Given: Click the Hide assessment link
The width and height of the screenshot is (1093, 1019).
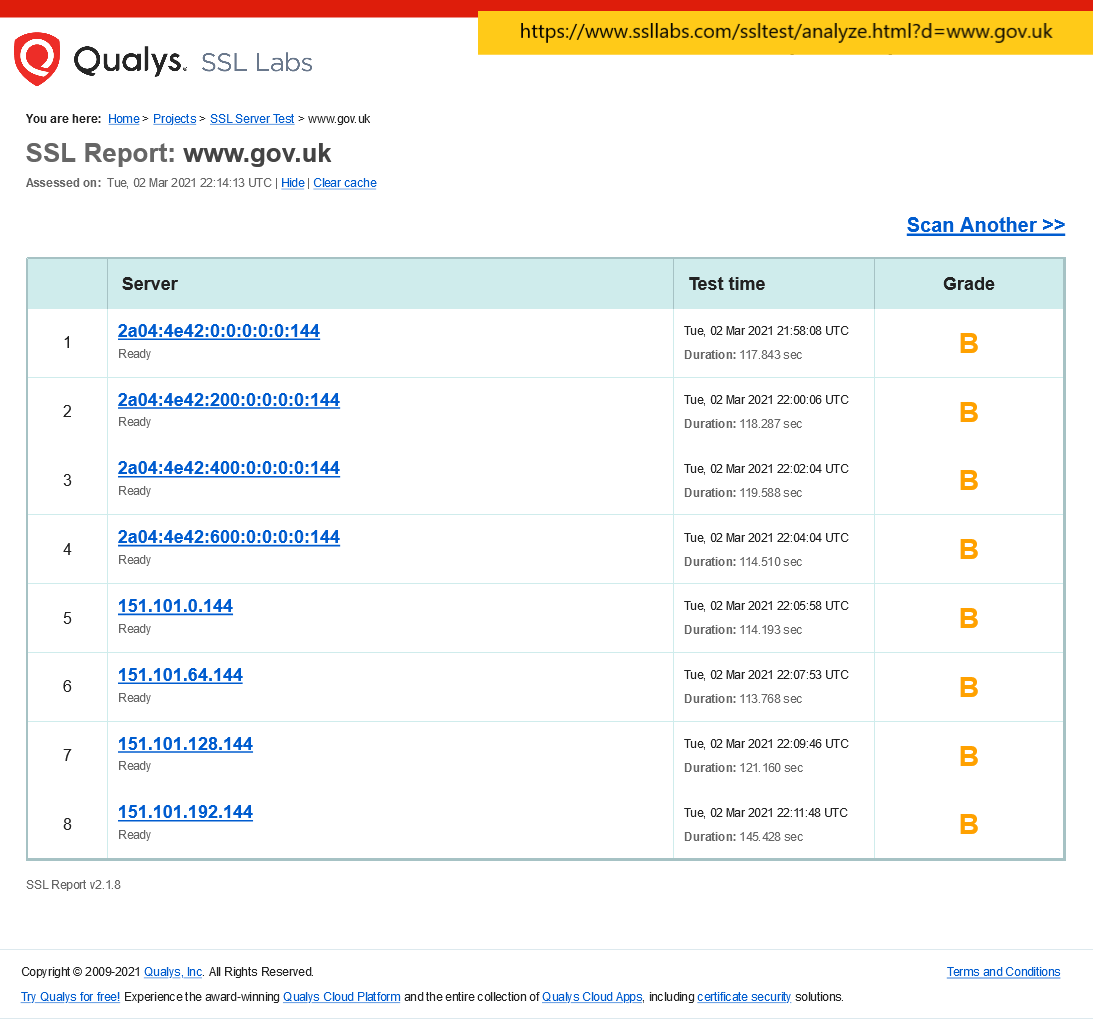Looking at the screenshot, I should pos(293,183).
